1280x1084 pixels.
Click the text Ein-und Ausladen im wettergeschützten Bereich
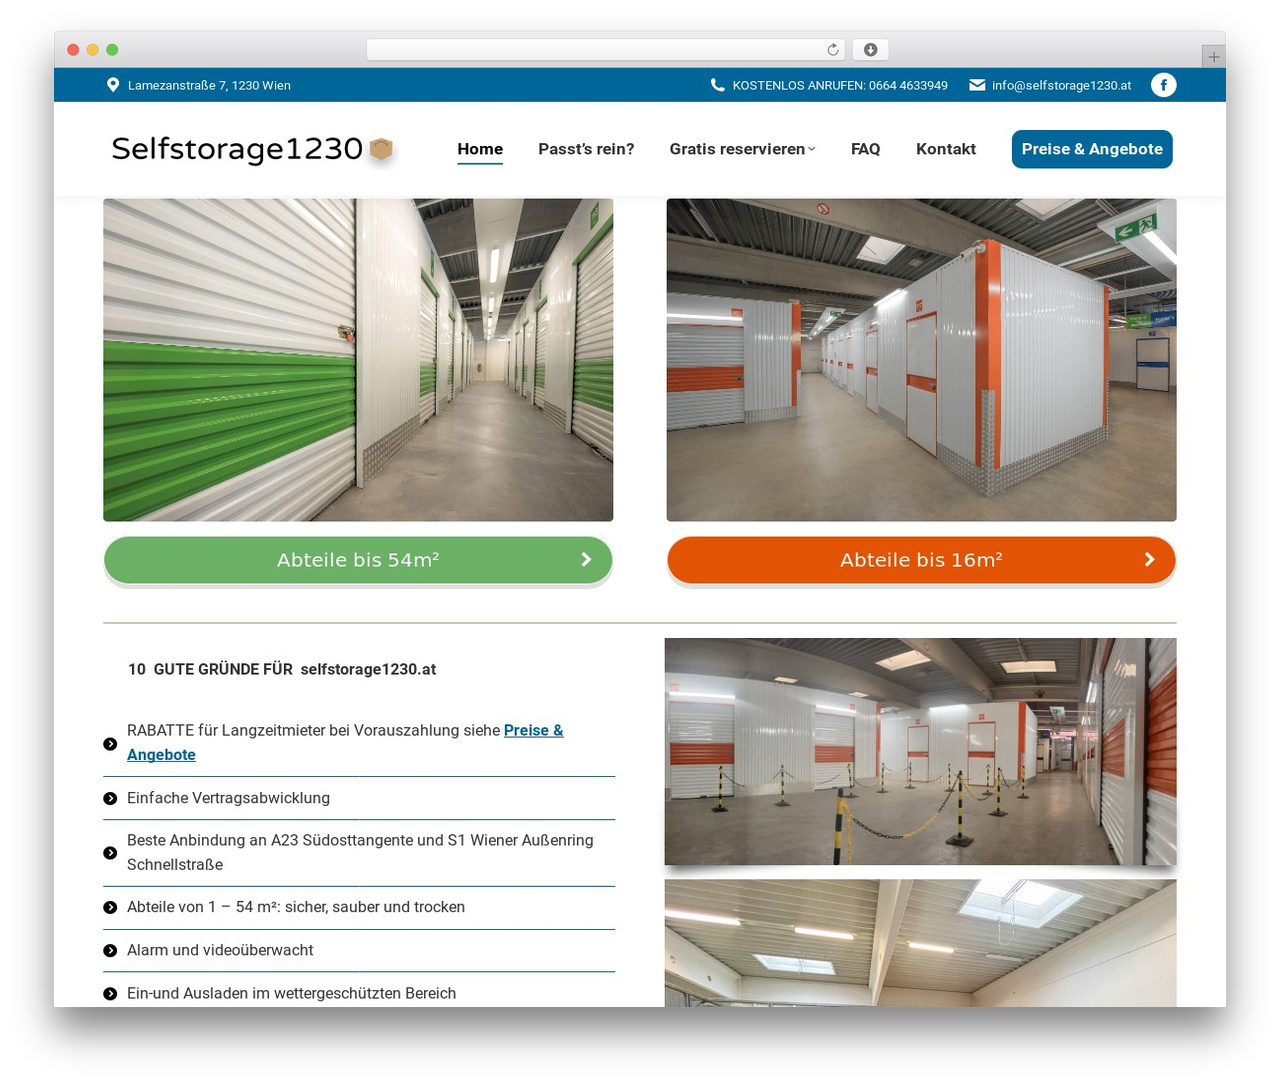[x=291, y=993]
